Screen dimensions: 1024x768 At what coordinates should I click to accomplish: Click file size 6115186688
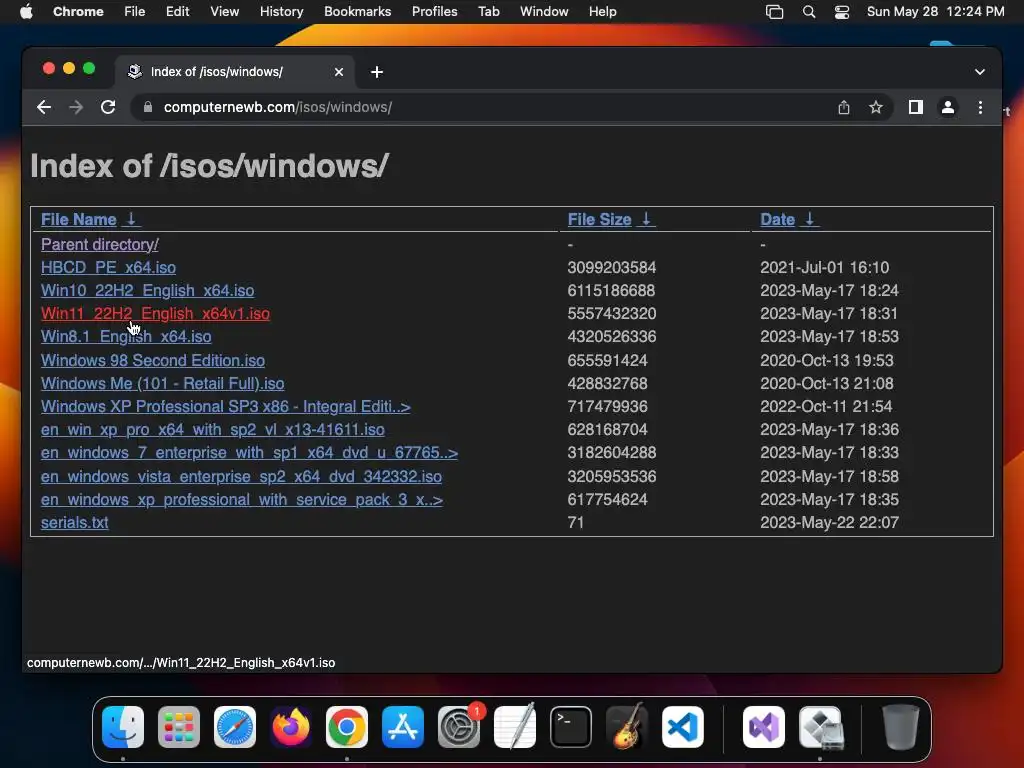coord(611,290)
